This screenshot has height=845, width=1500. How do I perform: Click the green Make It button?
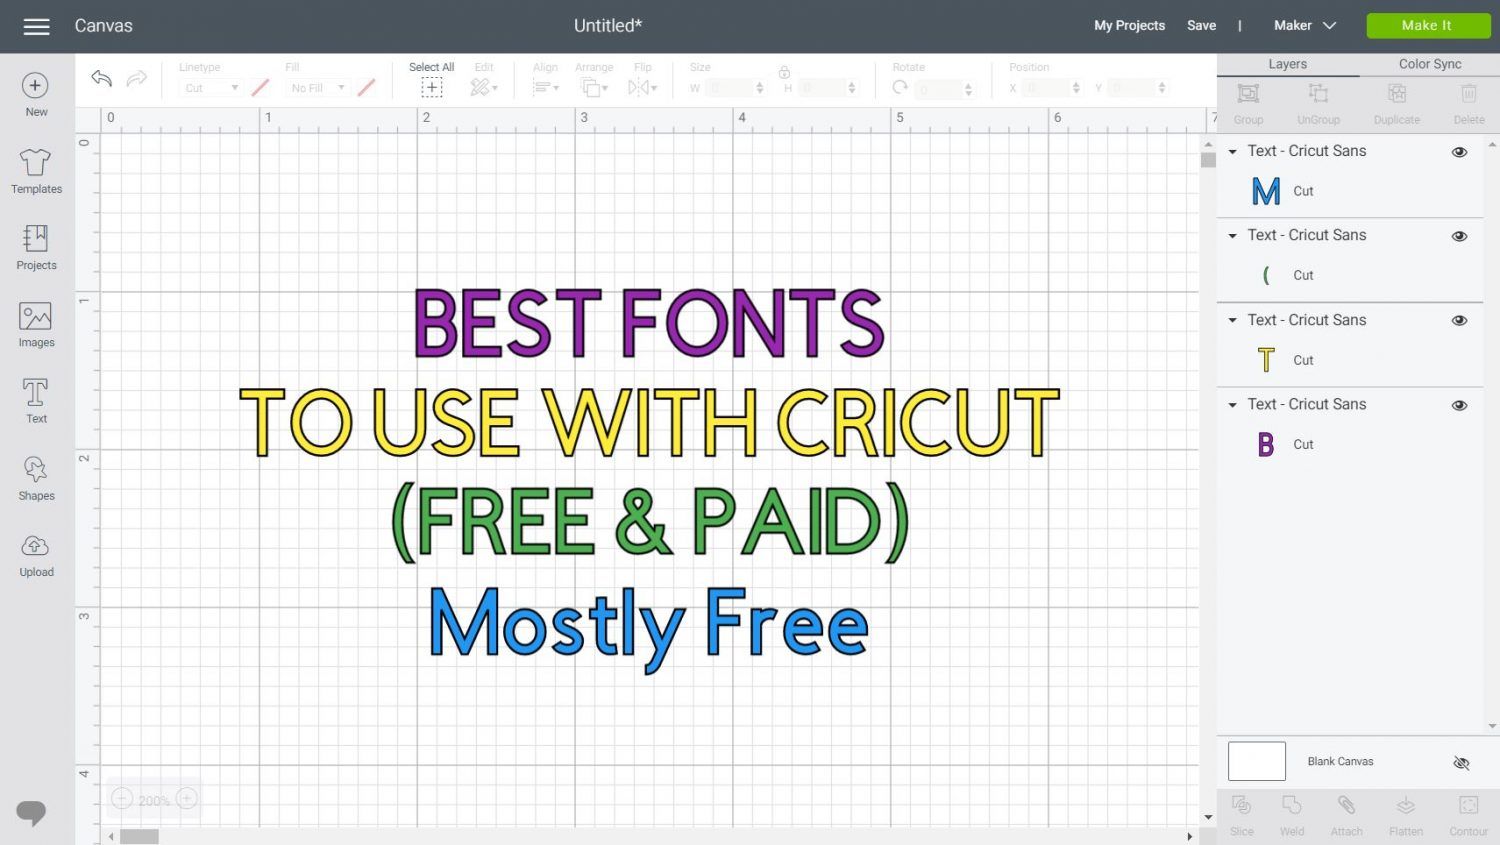pos(1428,26)
